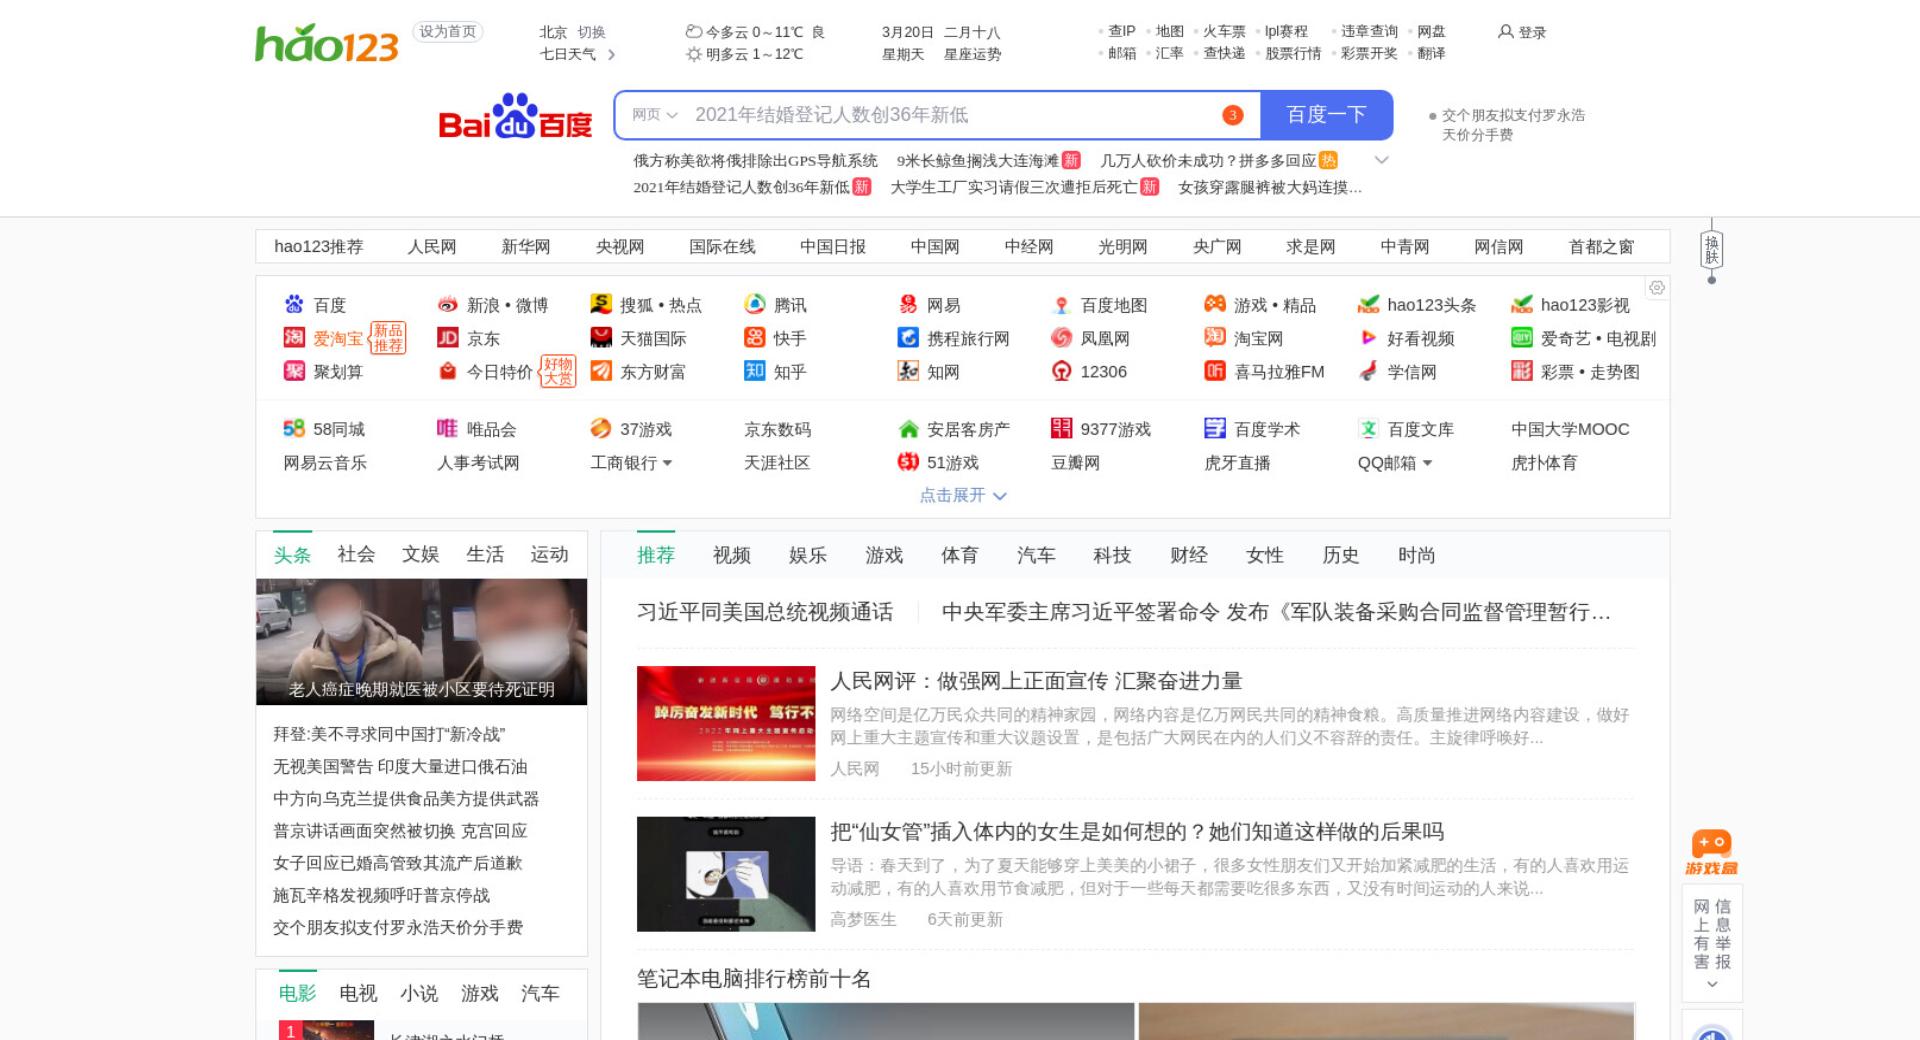
Task: Select the 视频 feed tab
Action: [x=731, y=555]
